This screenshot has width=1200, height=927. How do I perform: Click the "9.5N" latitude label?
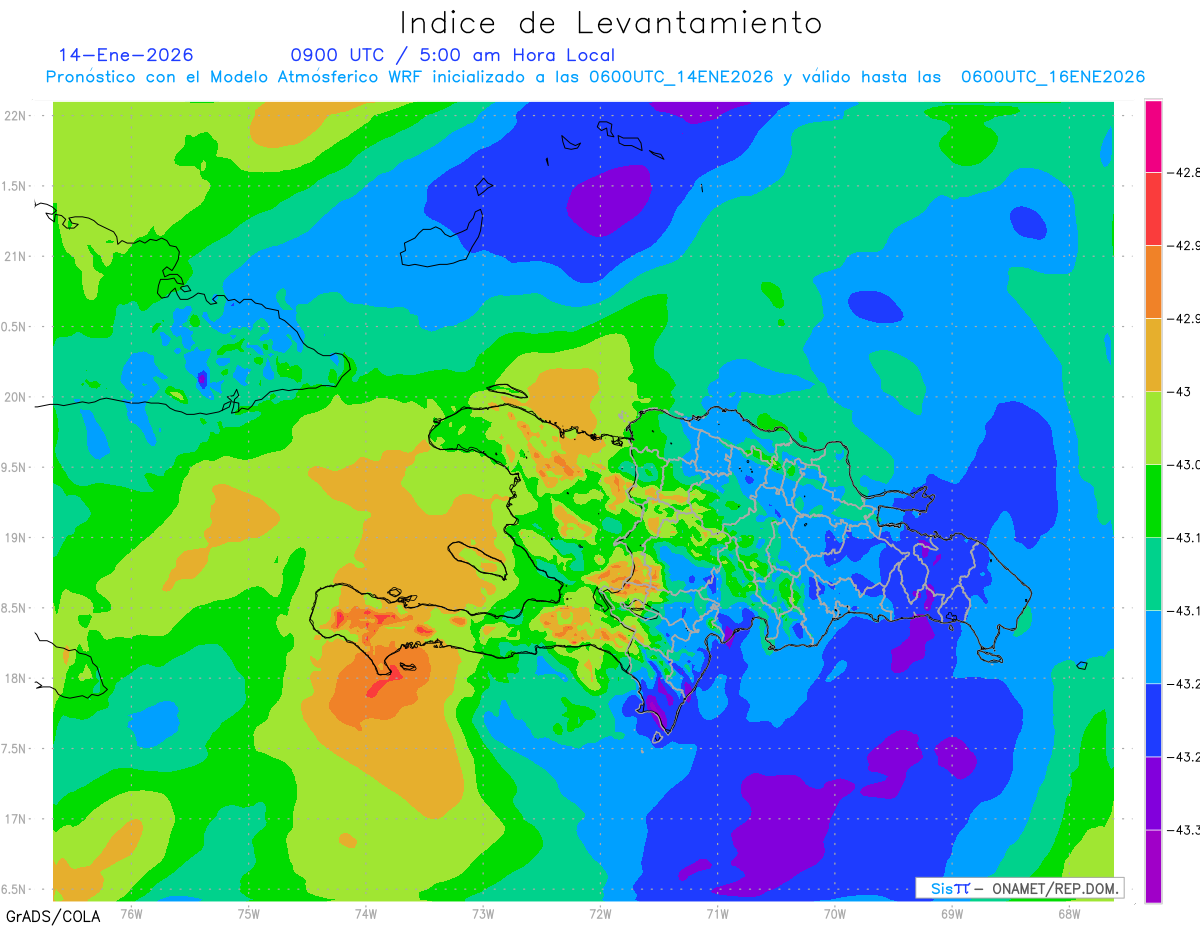coord(15,467)
